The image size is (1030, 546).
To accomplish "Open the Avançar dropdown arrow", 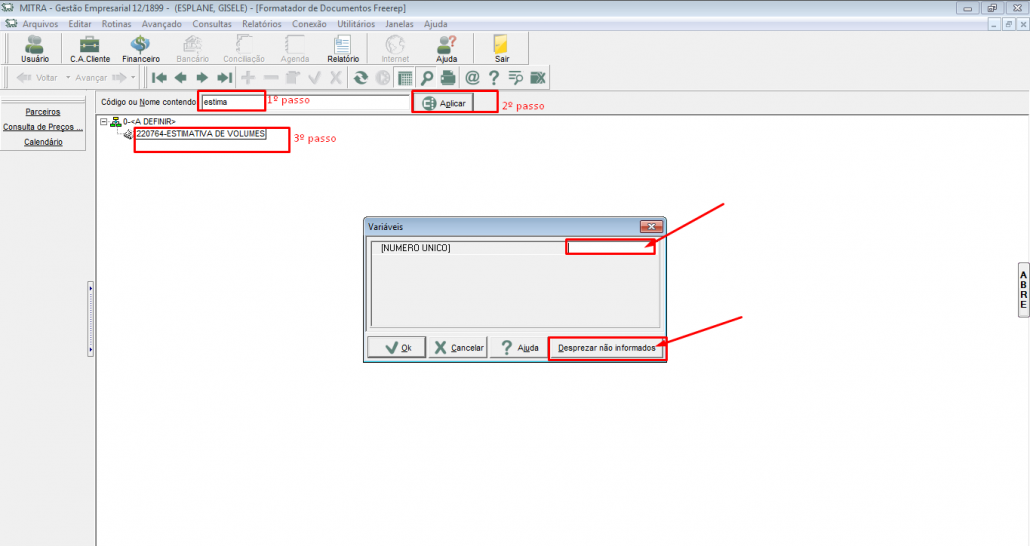I will click(133, 77).
